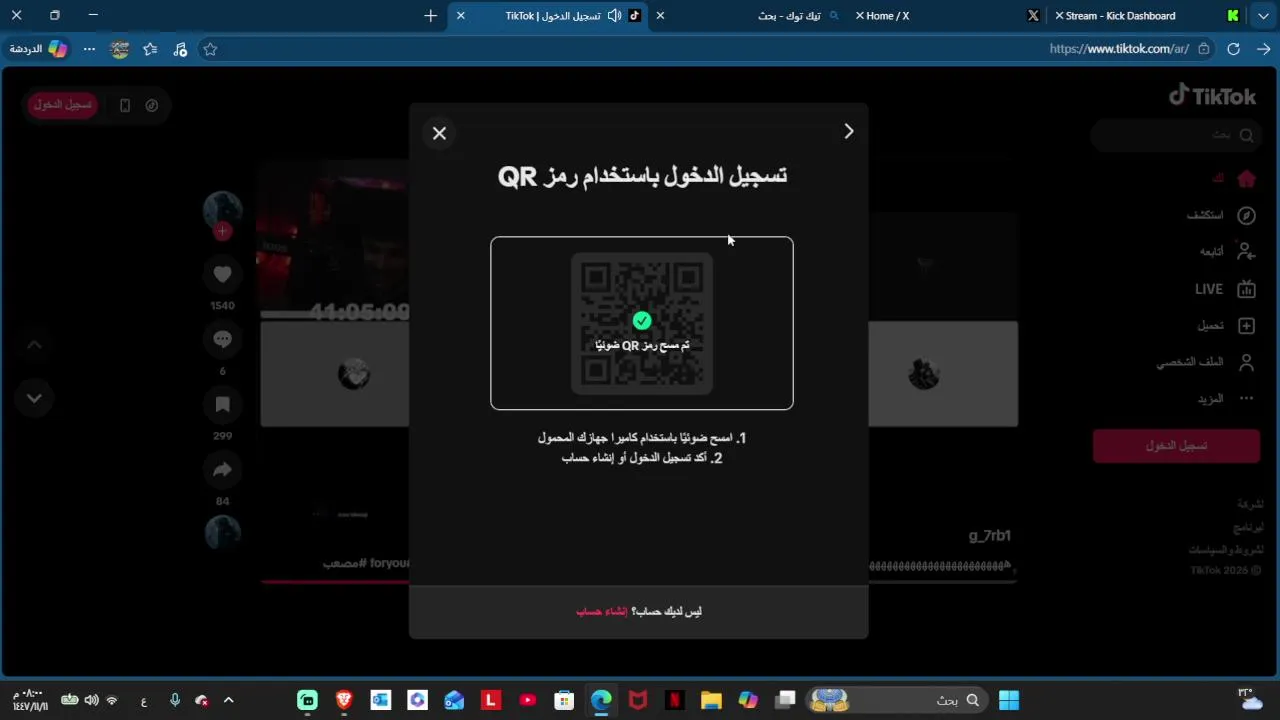The image size is (1280, 720).
Task: Open the إنشاء حساب sign-up link
Action: [602, 611]
